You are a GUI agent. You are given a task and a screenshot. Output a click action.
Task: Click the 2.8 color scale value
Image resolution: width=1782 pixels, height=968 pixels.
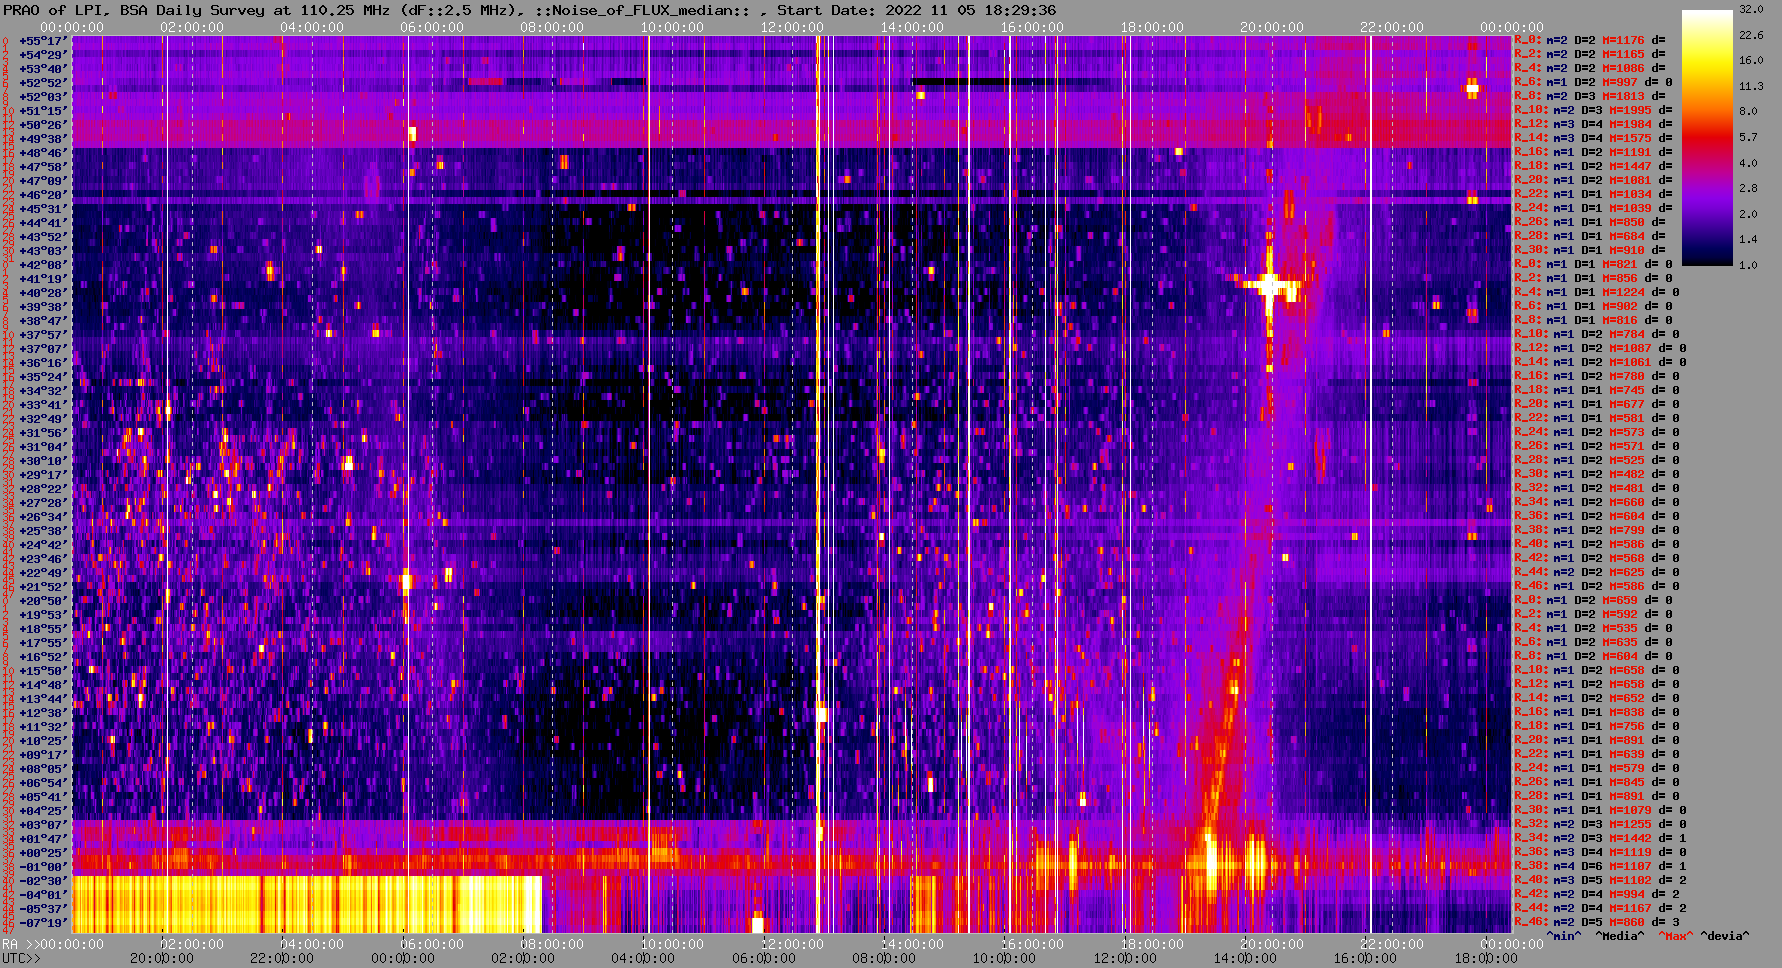pos(1748,188)
